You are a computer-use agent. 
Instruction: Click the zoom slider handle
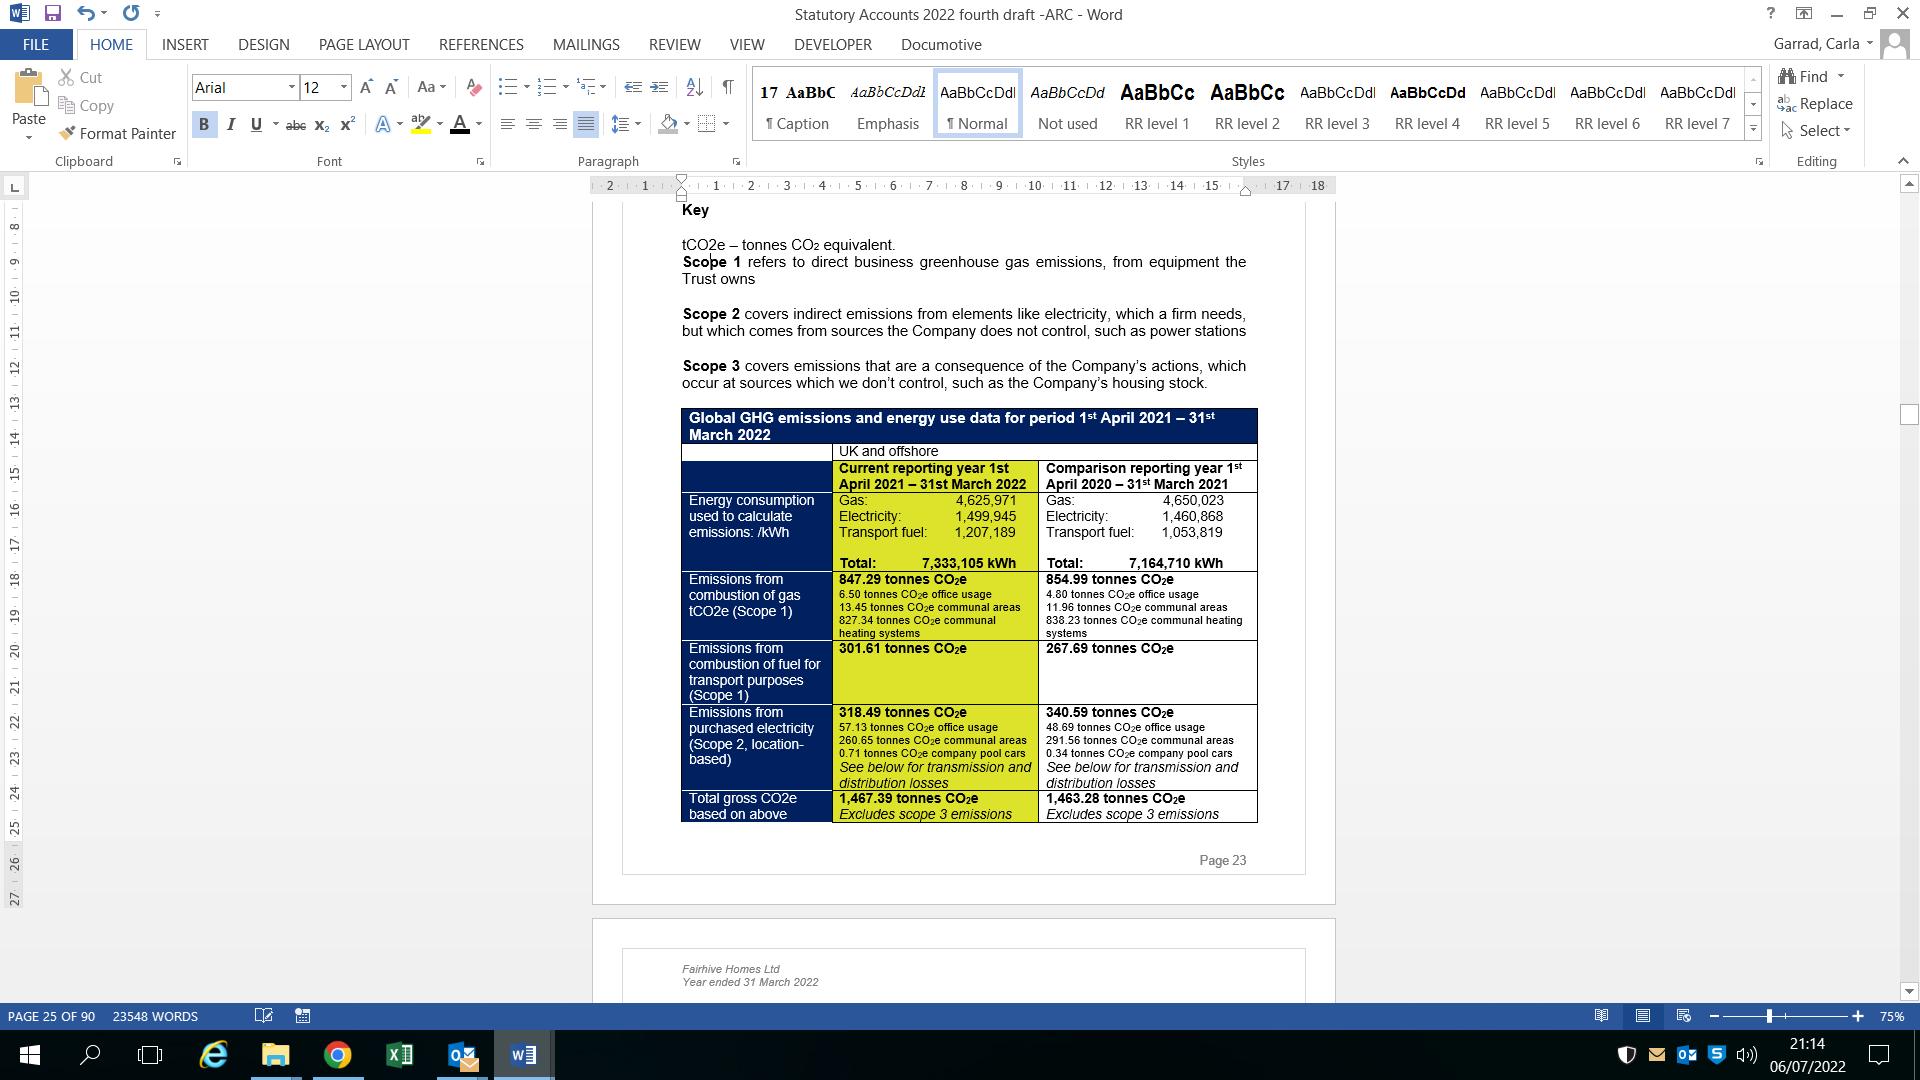(1769, 1016)
